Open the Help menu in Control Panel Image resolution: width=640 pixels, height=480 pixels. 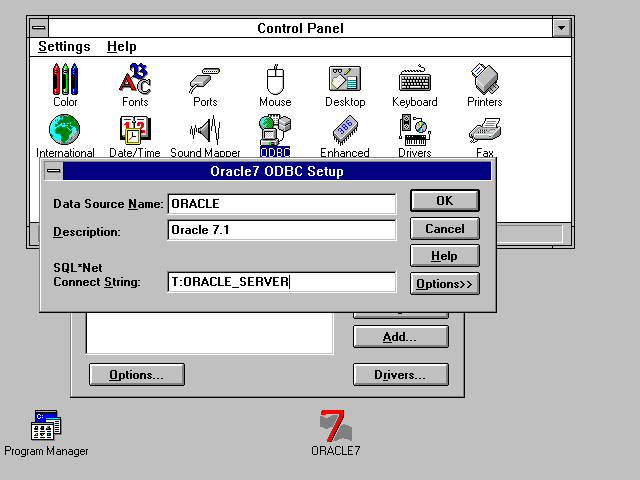pyautogui.click(x=121, y=47)
